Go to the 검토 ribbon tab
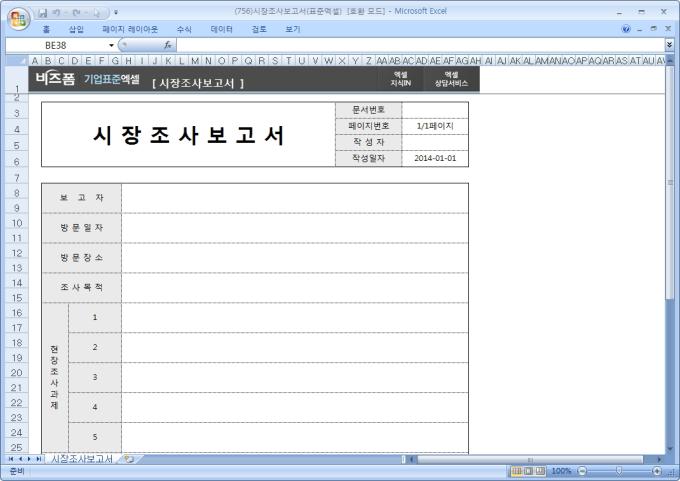The height and width of the screenshot is (481, 680). [x=258, y=29]
